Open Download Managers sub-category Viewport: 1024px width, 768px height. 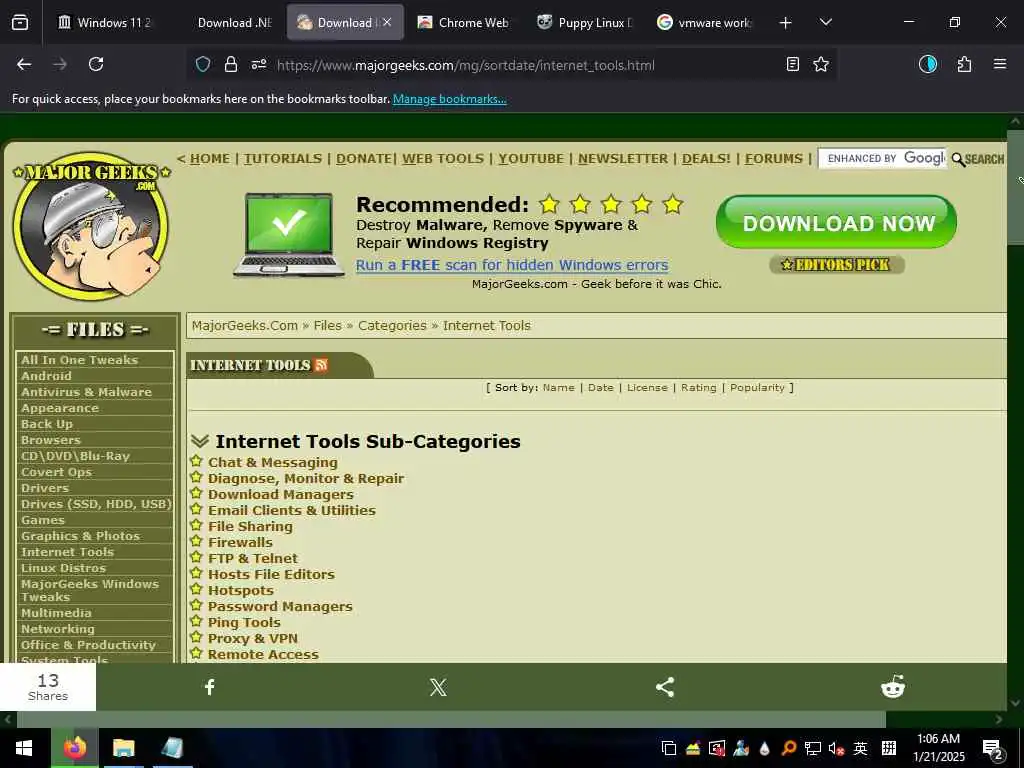(281, 494)
